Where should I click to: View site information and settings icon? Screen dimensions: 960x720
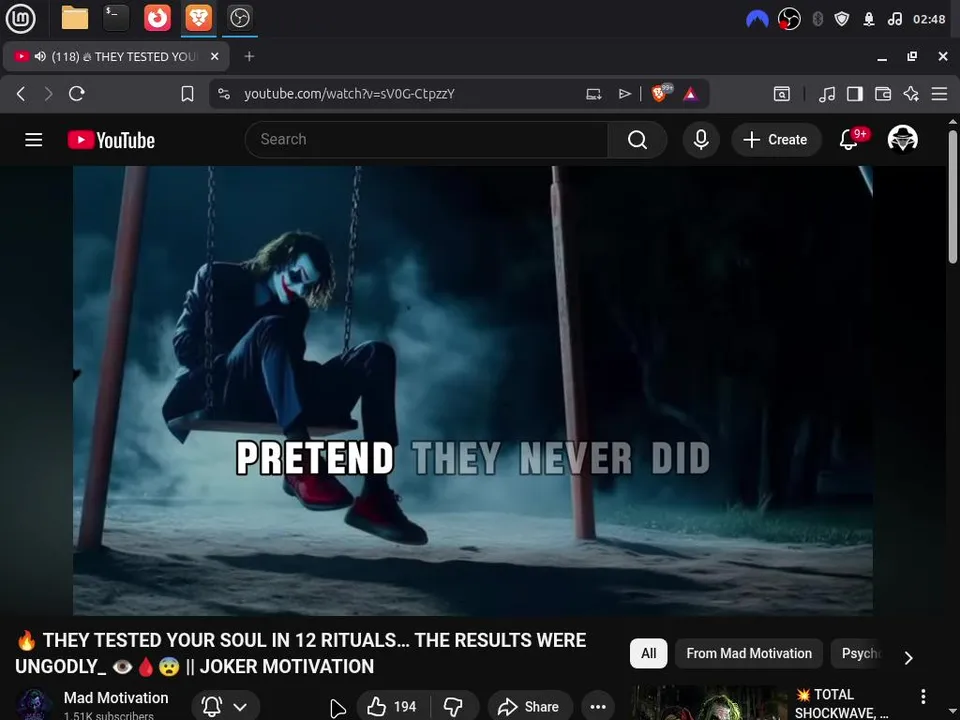[x=224, y=94]
